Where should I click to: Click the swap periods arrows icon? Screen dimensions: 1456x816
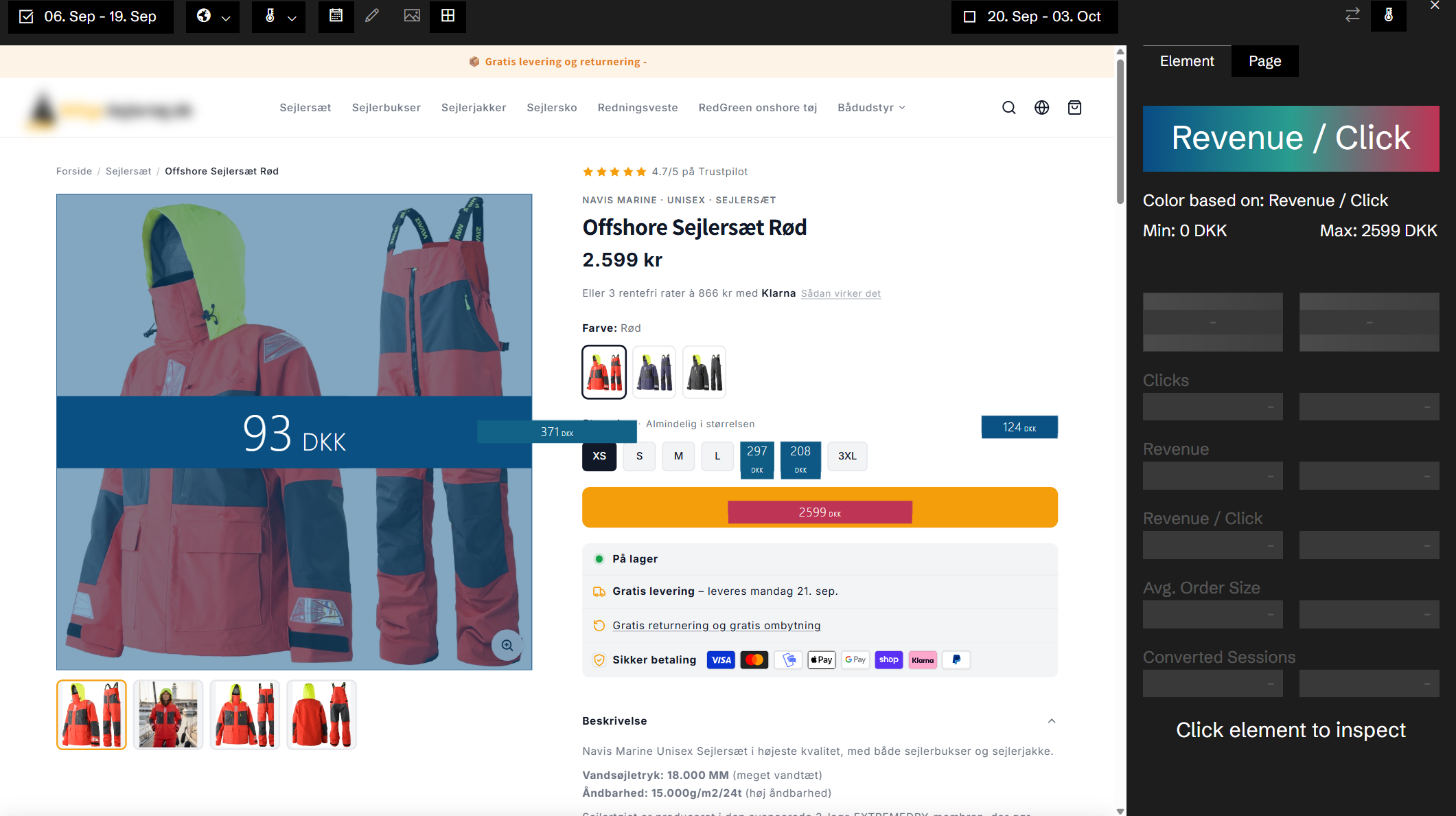tap(1352, 15)
